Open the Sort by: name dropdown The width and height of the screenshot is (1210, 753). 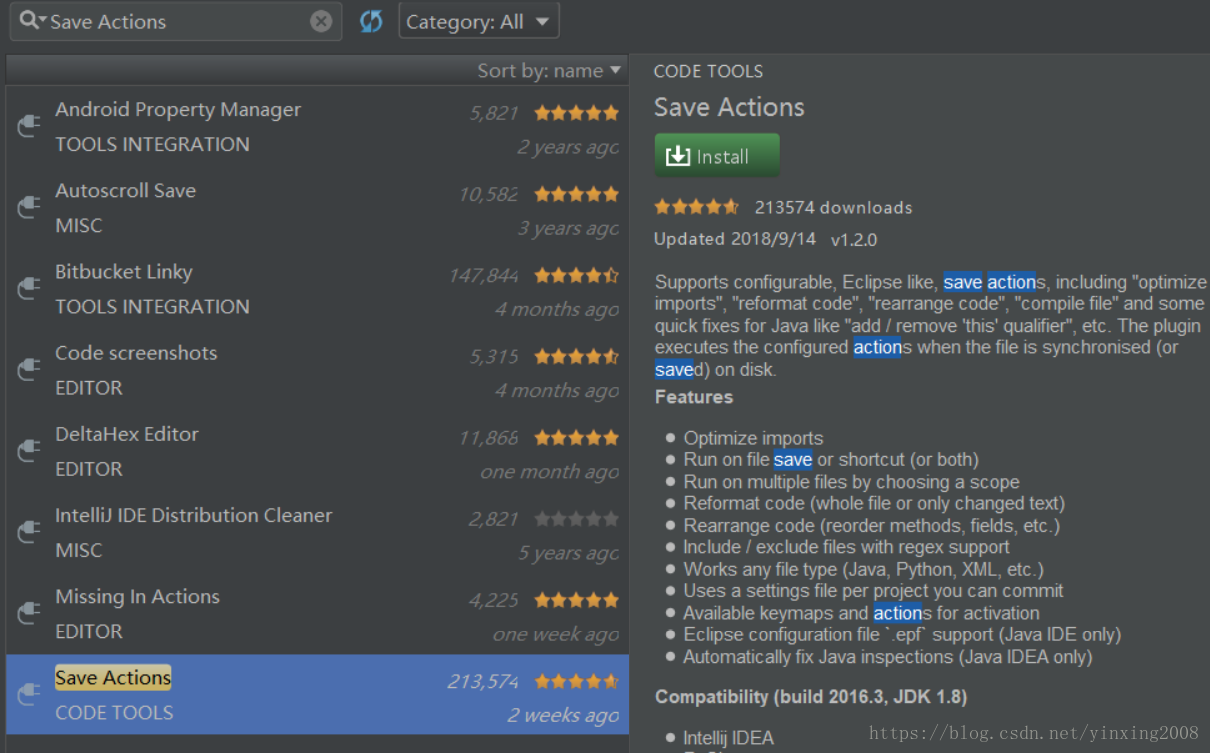pos(549,70)
